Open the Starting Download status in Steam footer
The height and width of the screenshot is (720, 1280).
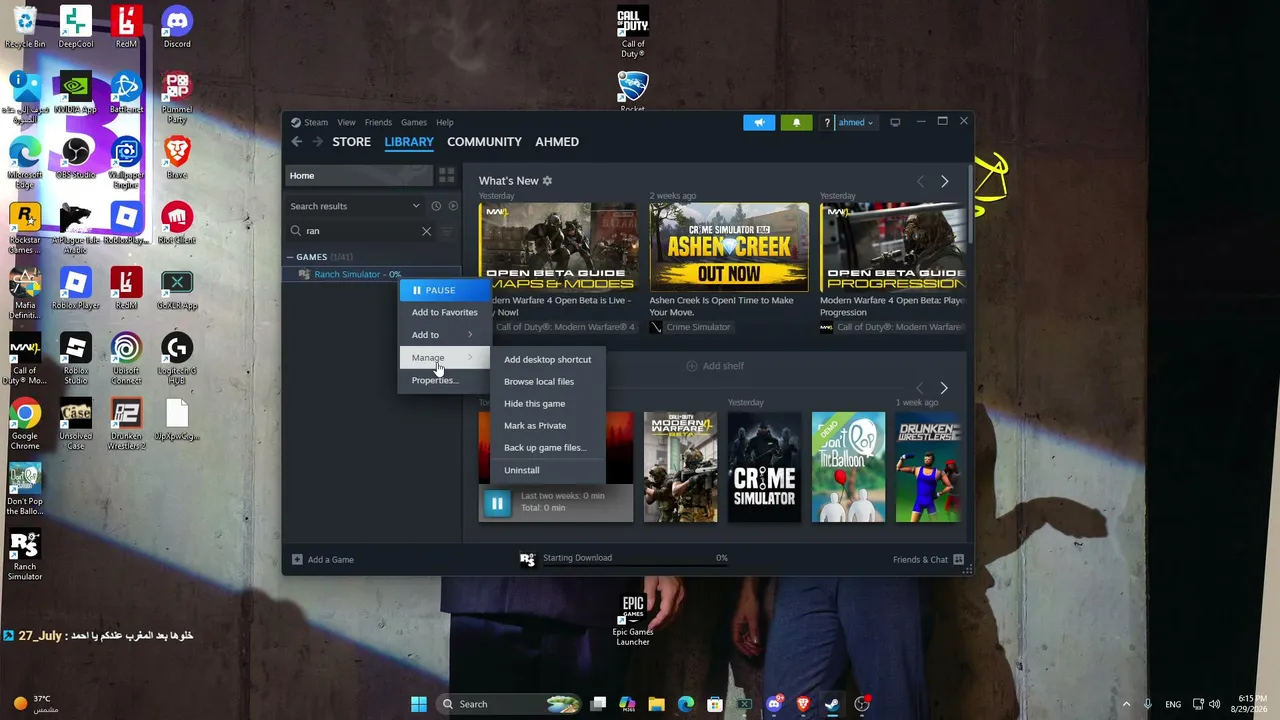tap(624, 559)
